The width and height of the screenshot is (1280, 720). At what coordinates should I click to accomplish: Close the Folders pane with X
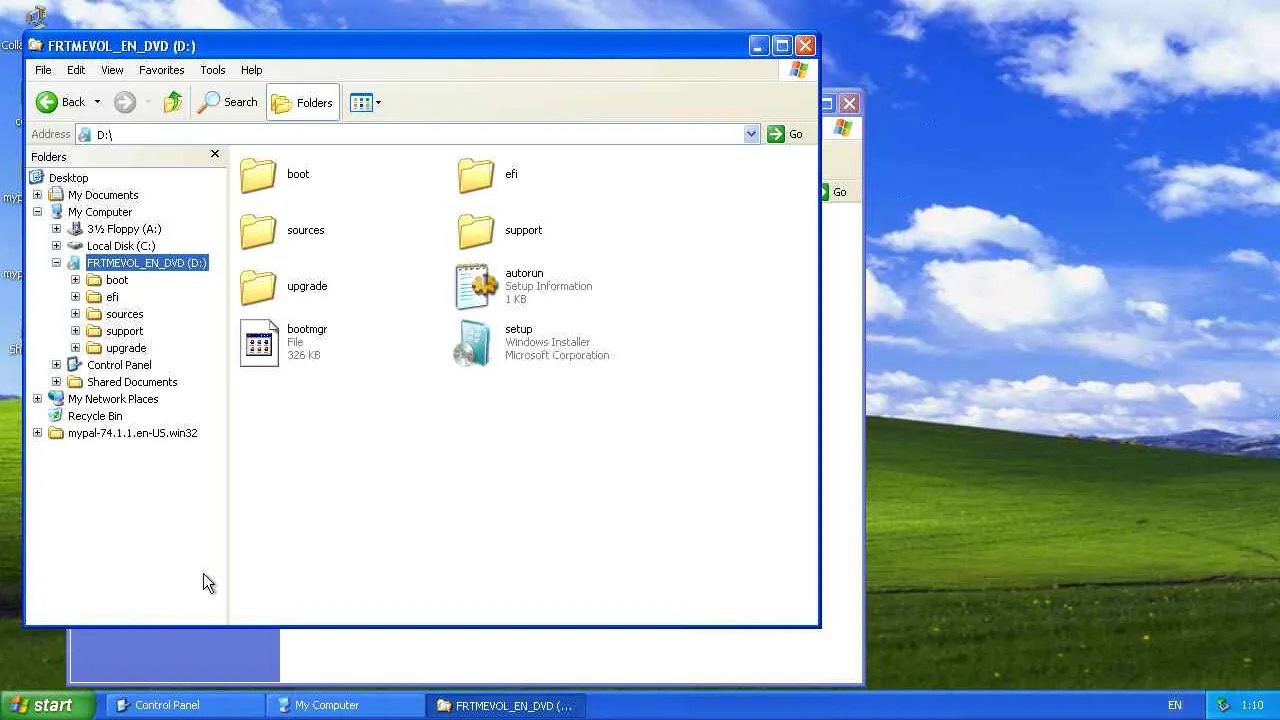[x=214, y=154]
